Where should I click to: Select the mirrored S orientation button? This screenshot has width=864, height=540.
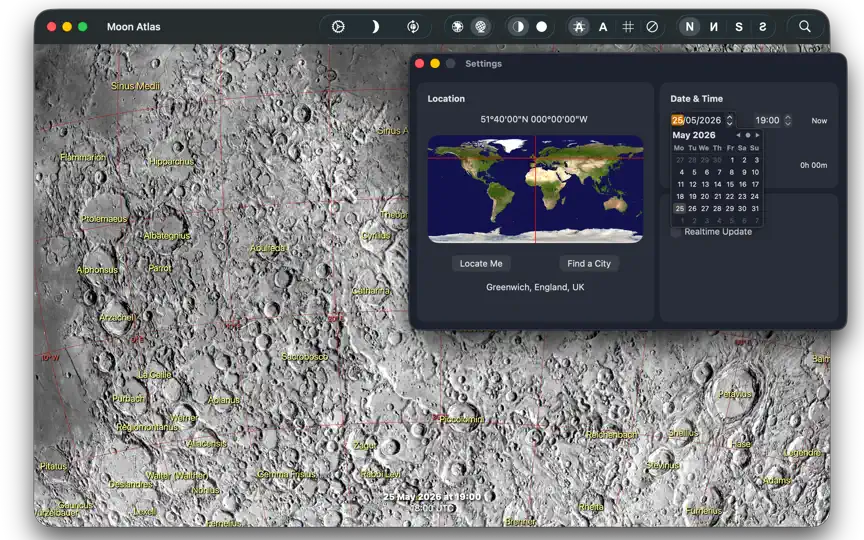pos(763,26)
